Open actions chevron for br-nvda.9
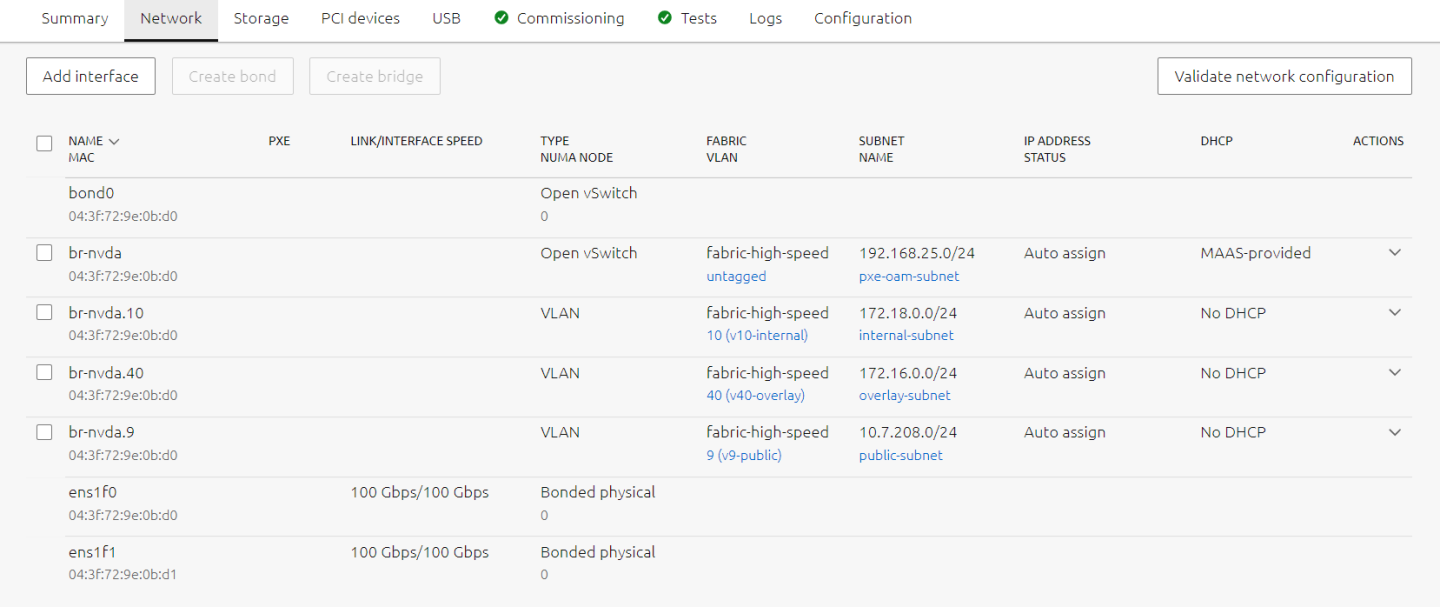Image resolution: width=1440 pixels, height=607 pixels. (1395, 432)
